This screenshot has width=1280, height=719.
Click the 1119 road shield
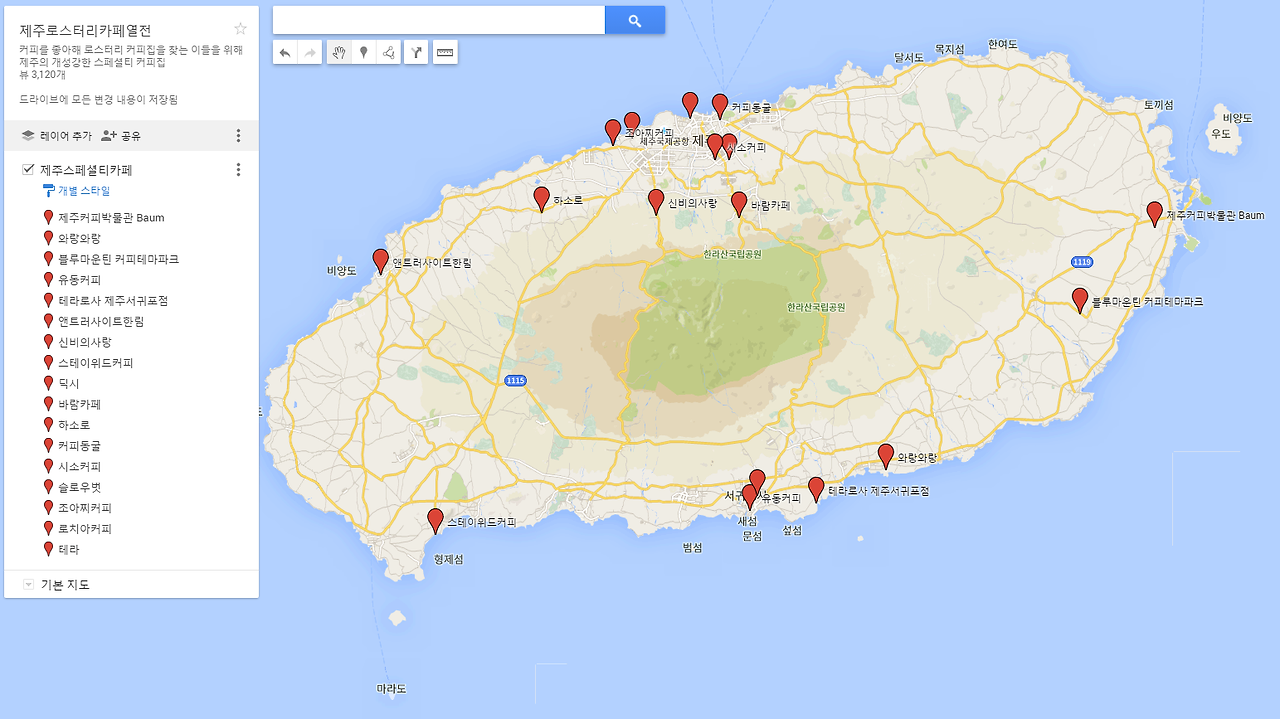pyautogui.click(x=1081, y=262)
